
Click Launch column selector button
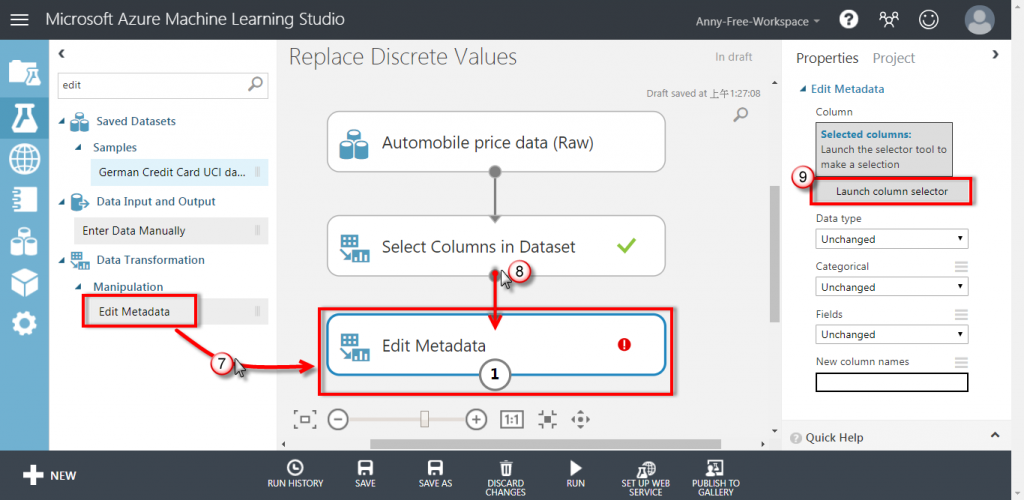(x=891, y=191)
